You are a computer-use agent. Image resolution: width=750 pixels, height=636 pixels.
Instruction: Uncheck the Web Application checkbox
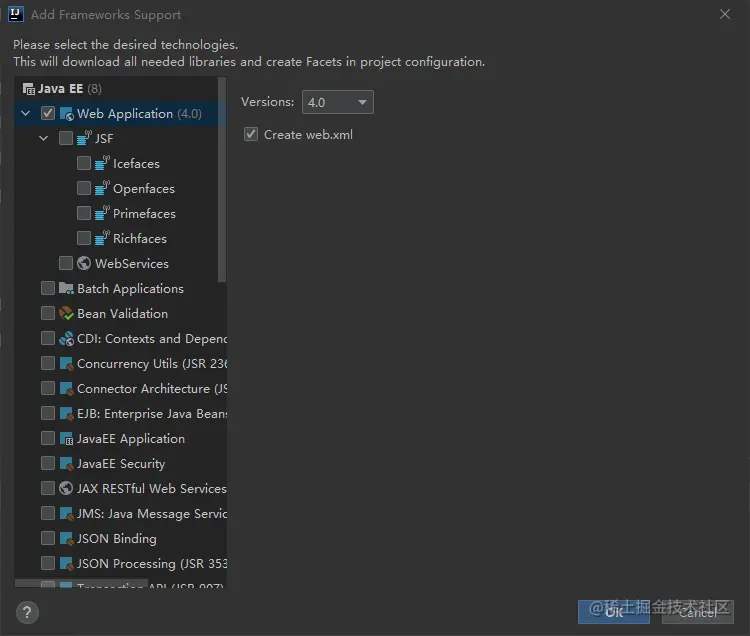[48, 113]
